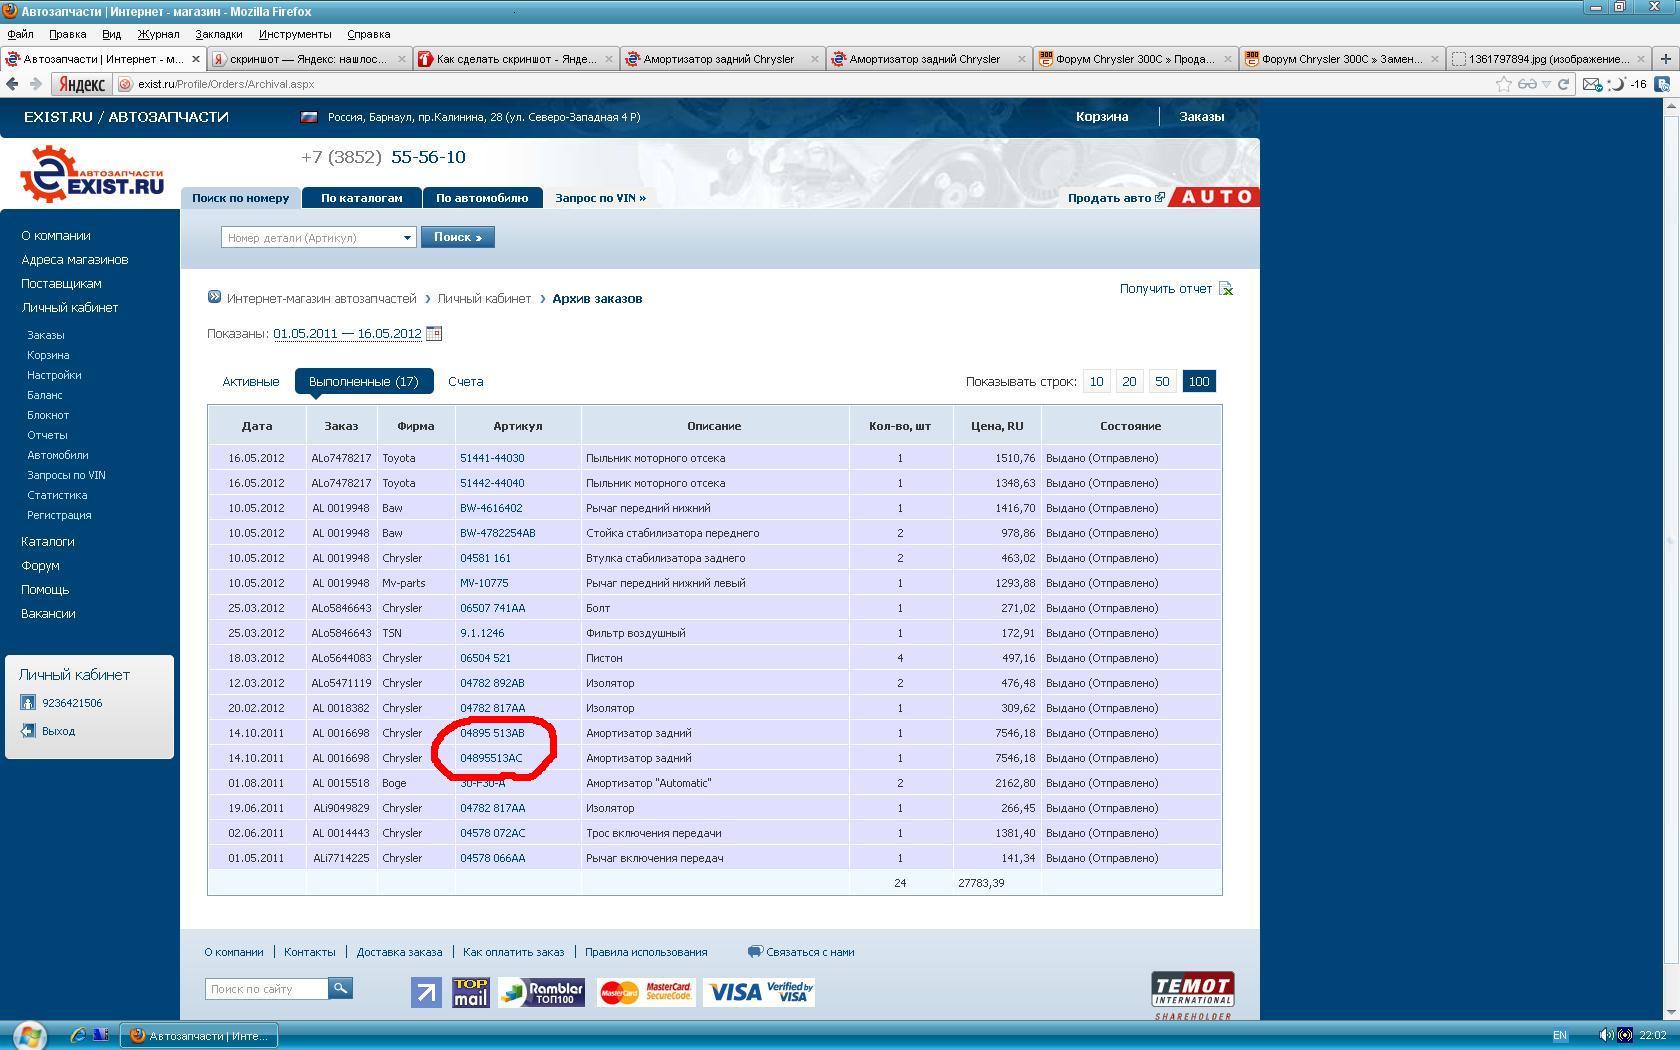Adjust volume via the tray speaker icon
Image resolution: width=1680 pixels, height=1050 pixels.
click(x=1605, y=1035)
